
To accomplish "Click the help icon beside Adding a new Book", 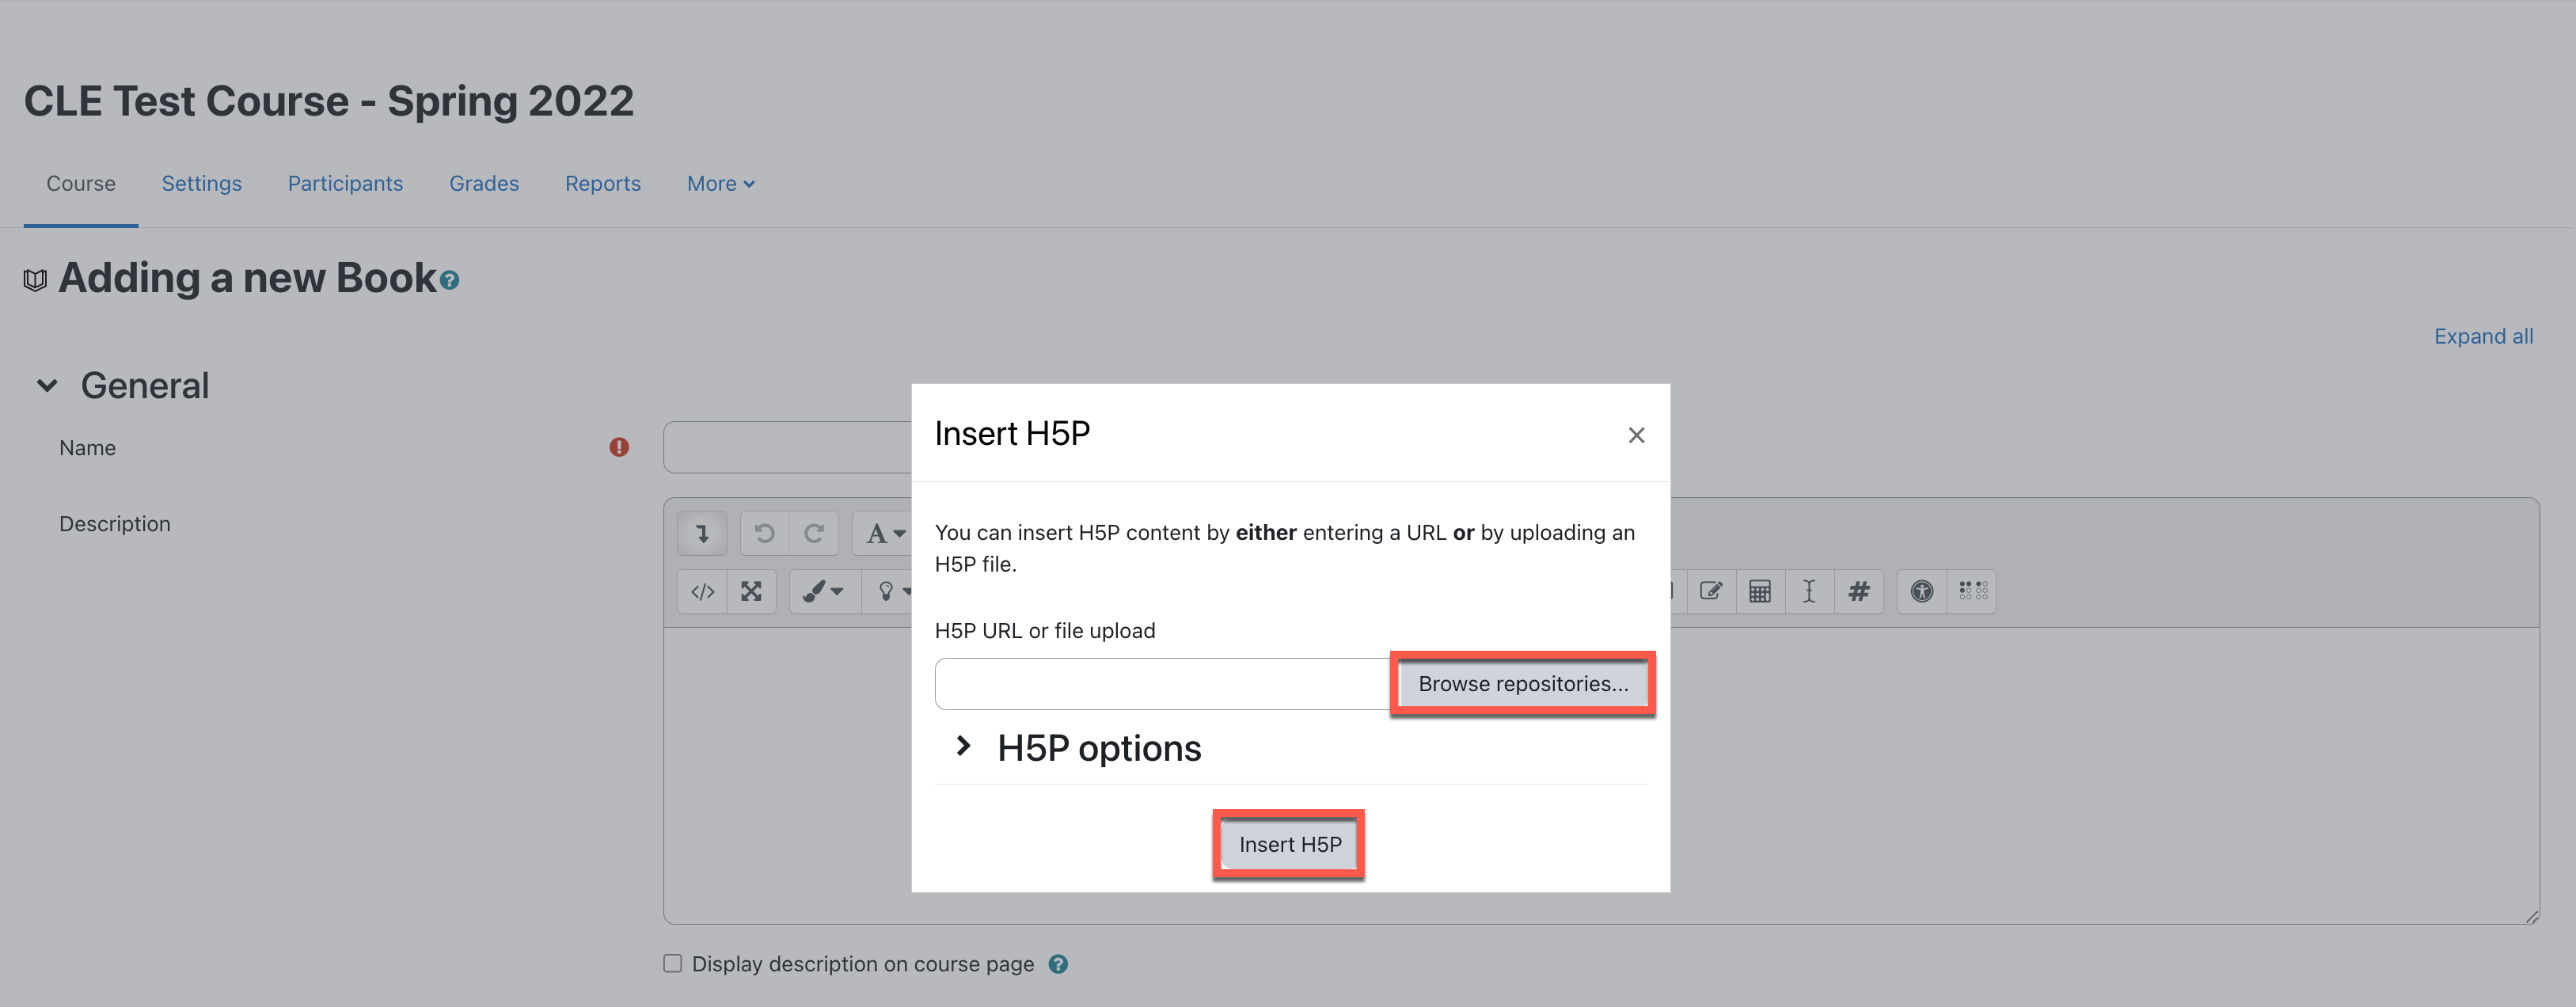I will [x=450, y=281].
